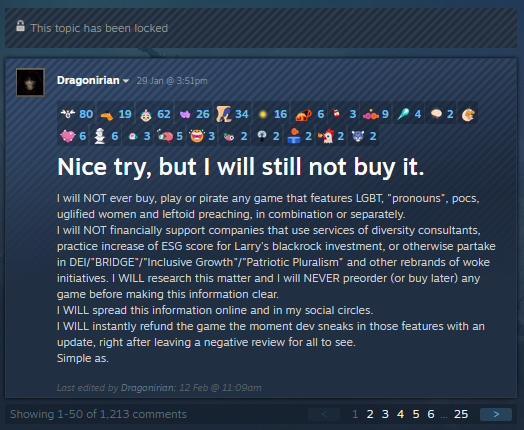Click the tiger face award showing 2
Image resolution: width=524 pixels, height=430 pixels.
point(364,136)
